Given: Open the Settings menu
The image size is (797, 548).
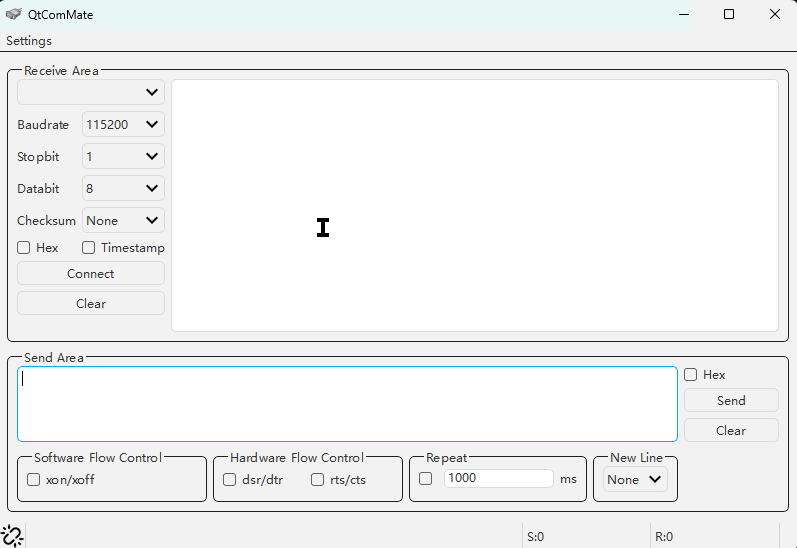Looking at the screenshot, I should (29, 41).
